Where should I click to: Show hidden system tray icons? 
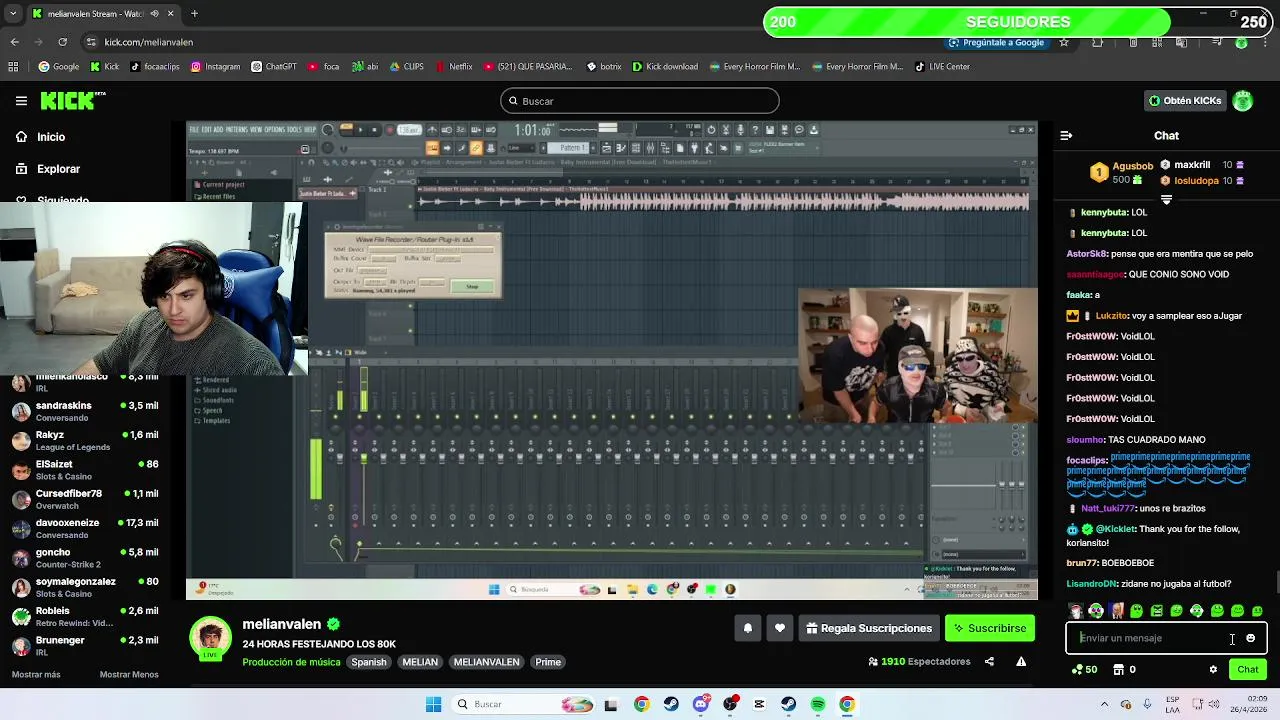(x=1104, y=704)
